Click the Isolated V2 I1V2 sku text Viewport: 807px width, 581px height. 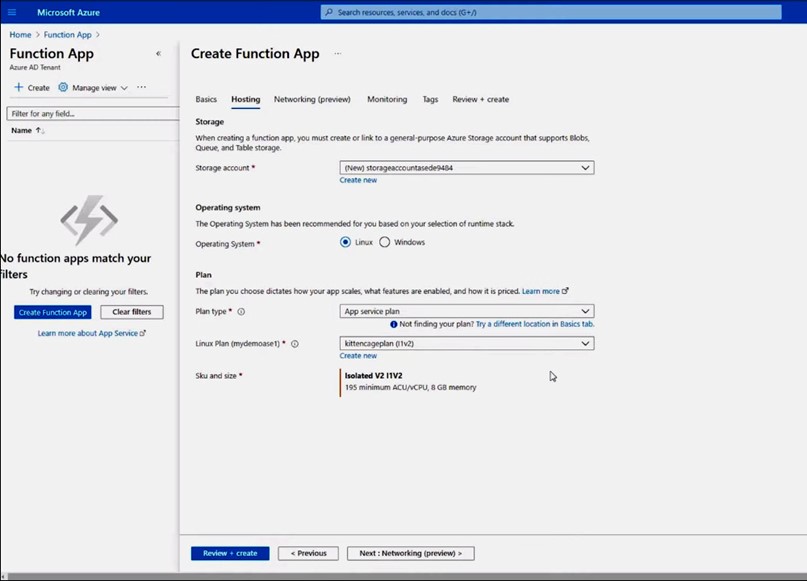coord(374,376)
